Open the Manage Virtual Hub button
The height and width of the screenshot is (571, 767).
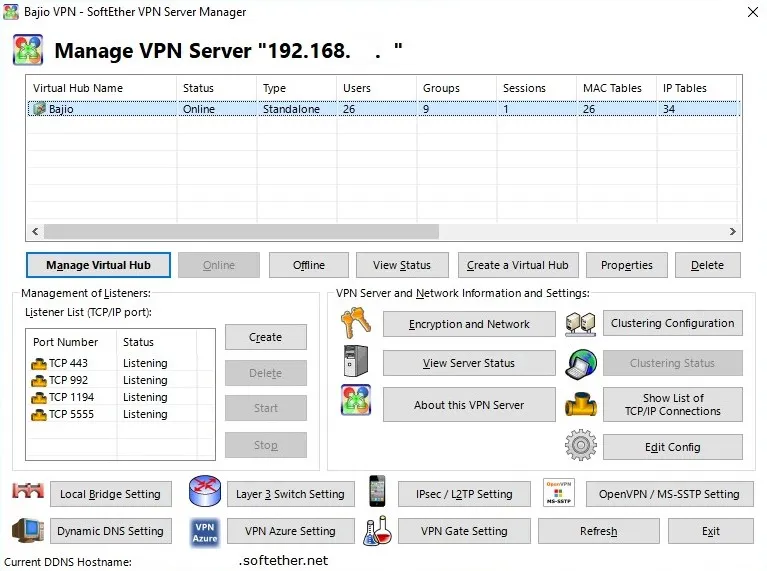pos(98,265)
